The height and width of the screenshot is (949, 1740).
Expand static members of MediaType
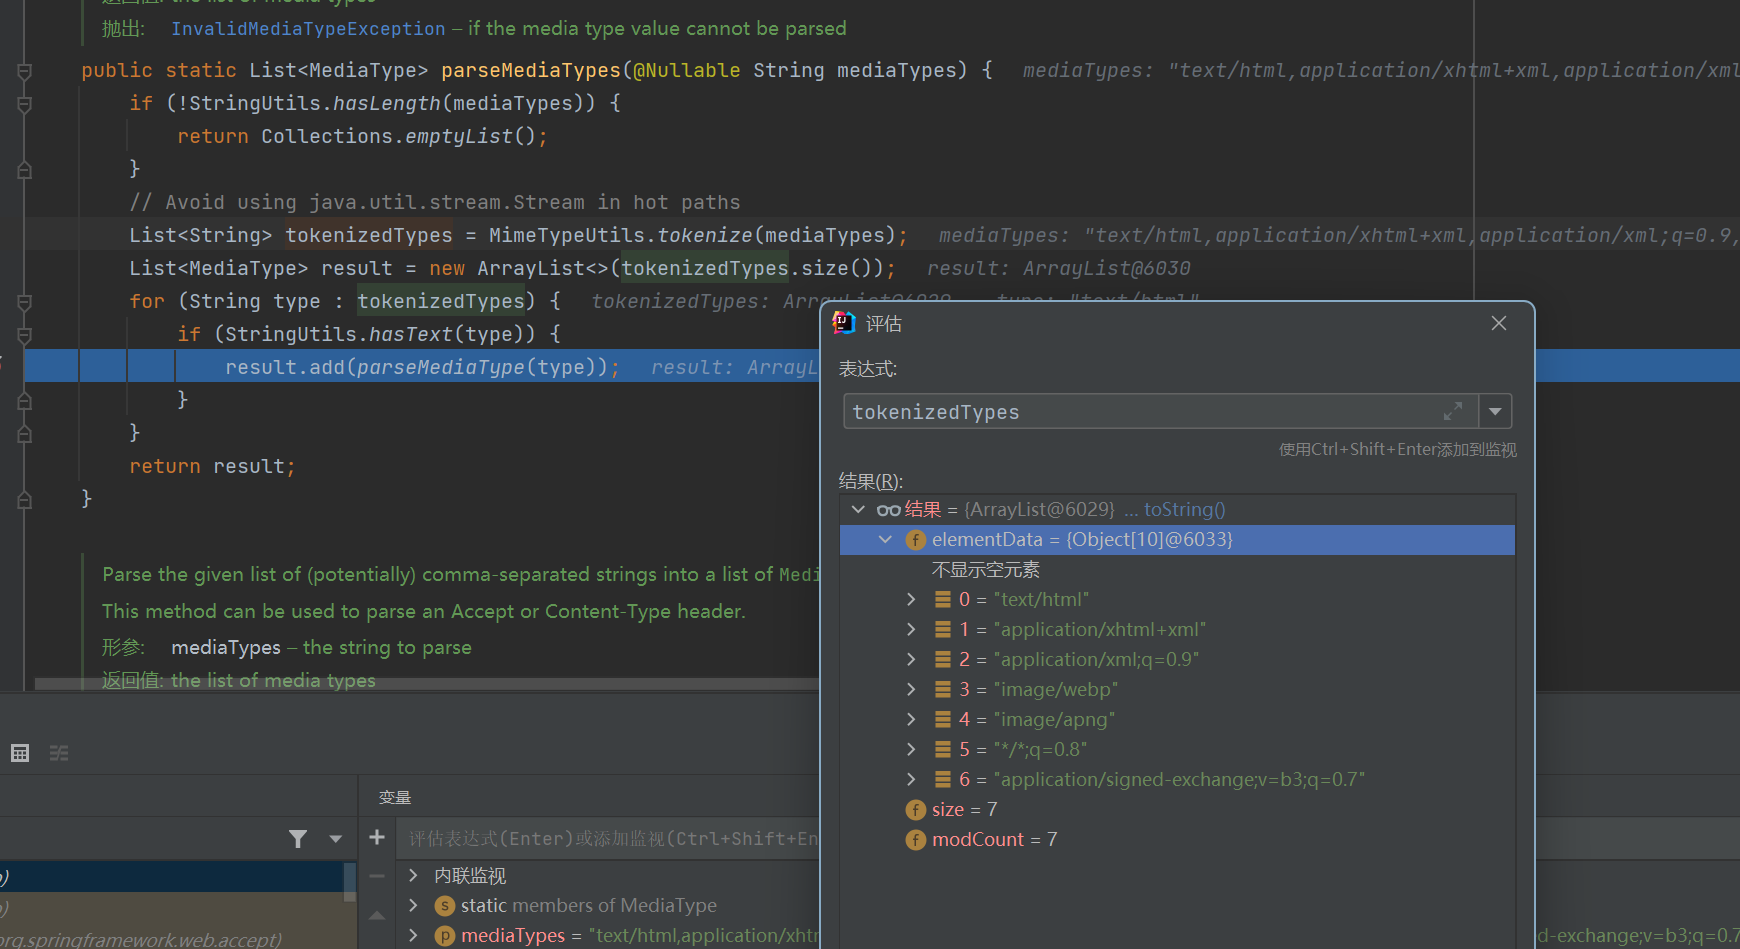(x=413, y=905)
